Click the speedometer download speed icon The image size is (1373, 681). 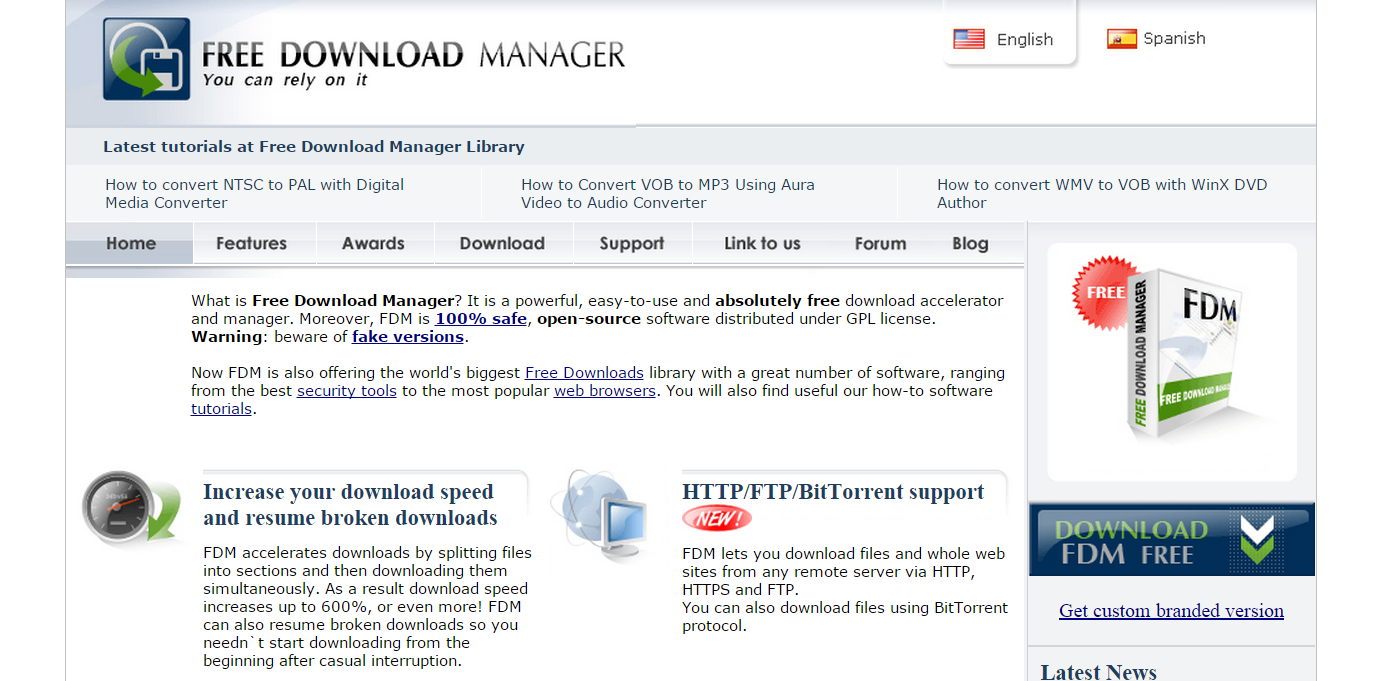(x=132, y=509)
